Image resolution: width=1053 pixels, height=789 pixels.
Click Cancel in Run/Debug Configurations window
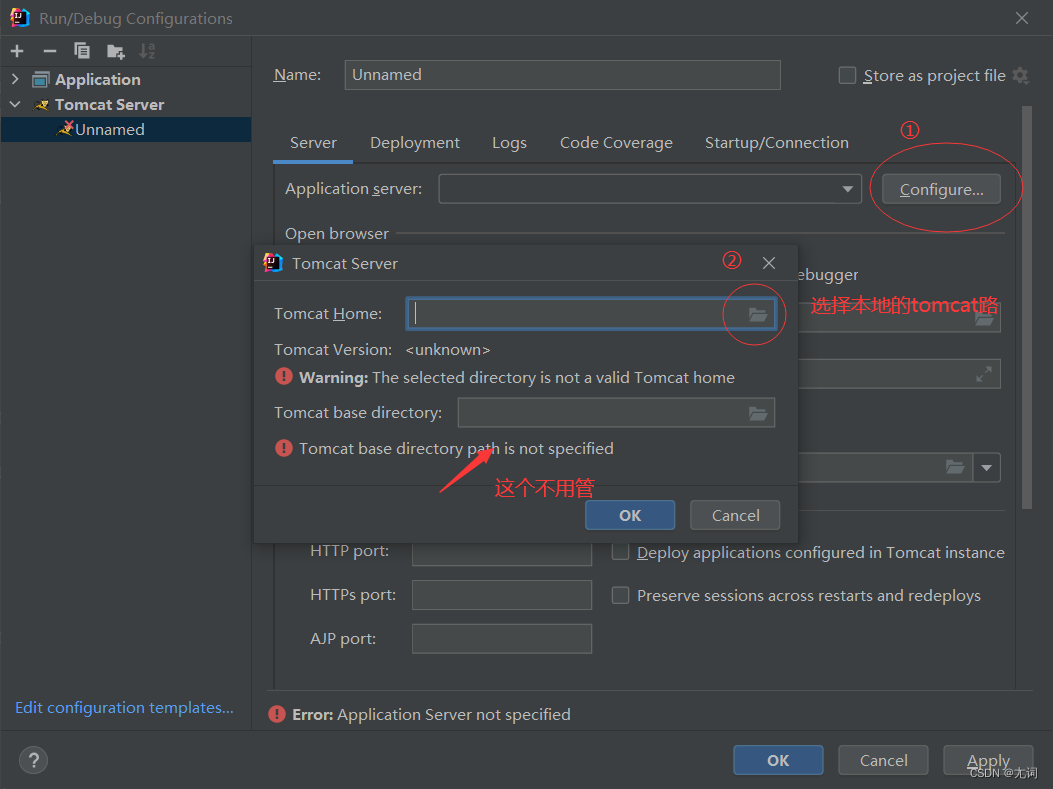coord(883,760)
